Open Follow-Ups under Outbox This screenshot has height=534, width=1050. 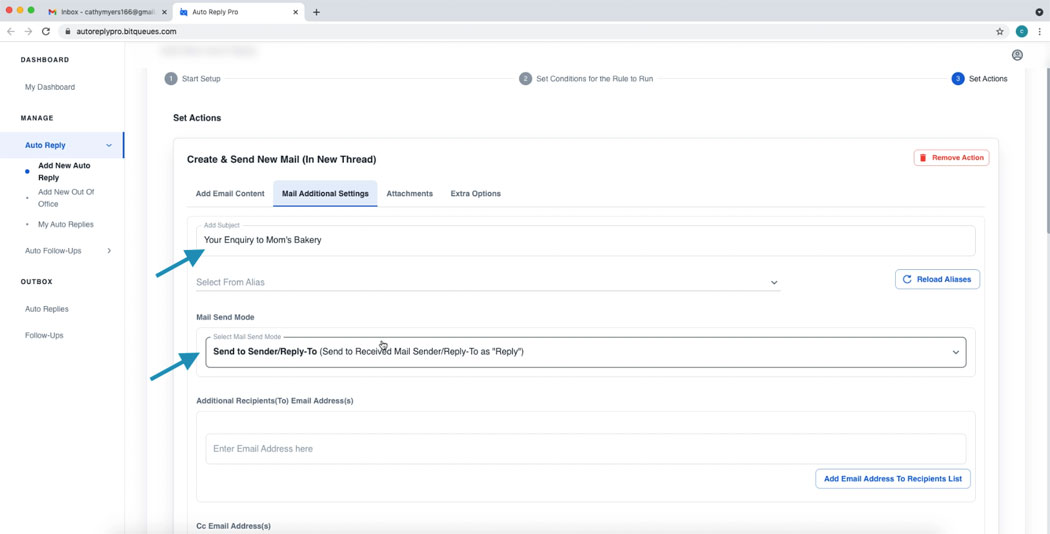click(x=44, y=335)
